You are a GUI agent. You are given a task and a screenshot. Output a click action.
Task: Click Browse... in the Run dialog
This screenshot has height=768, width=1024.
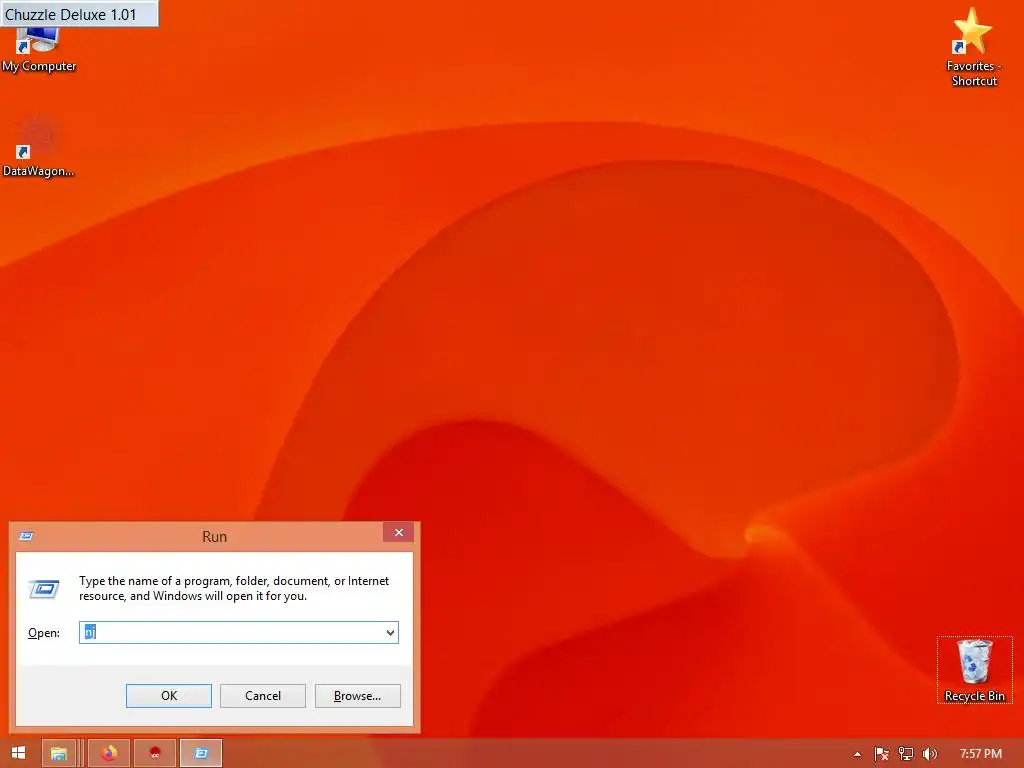click(357, 696)
